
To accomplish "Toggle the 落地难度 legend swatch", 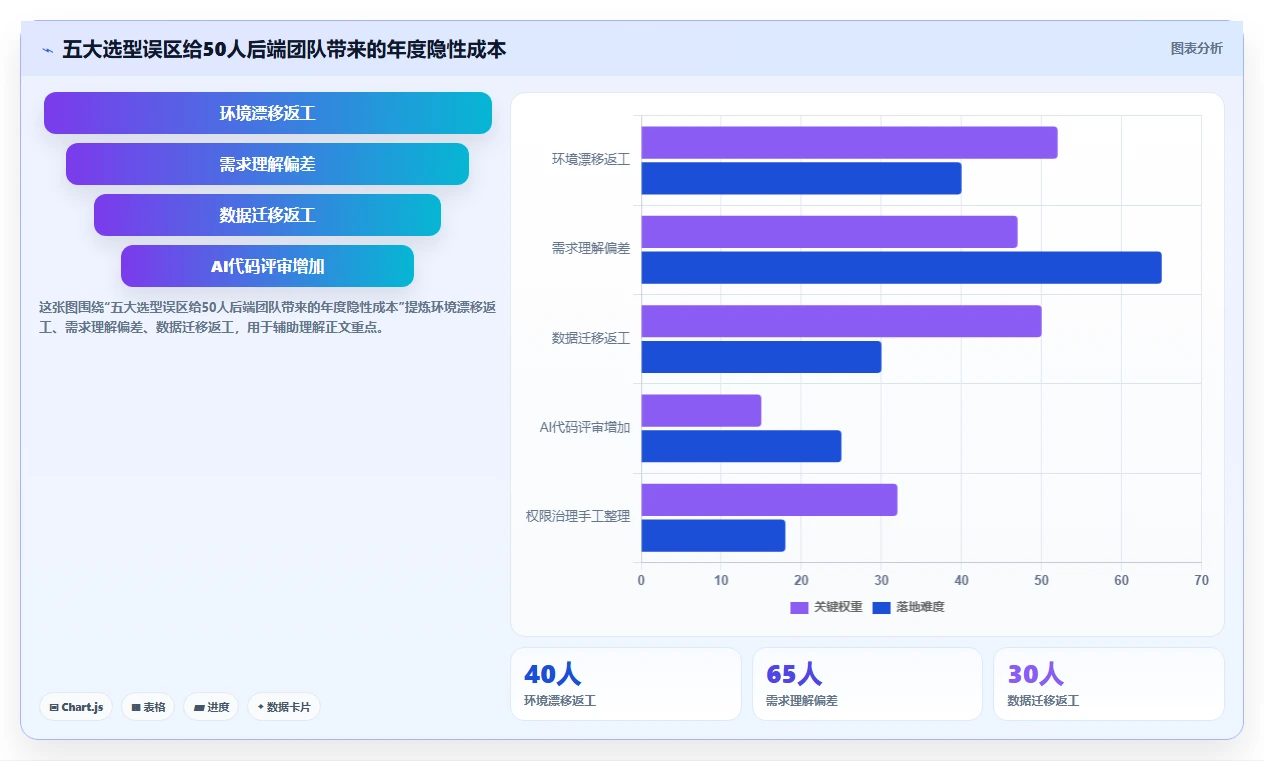I will pos(882,607).
